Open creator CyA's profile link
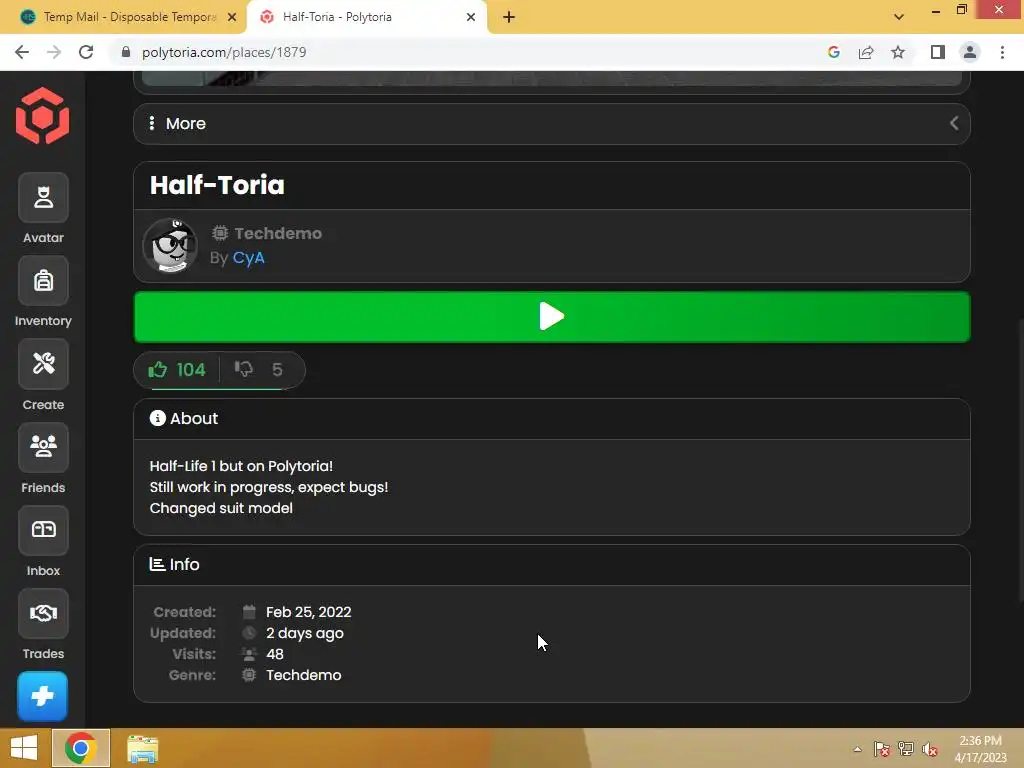The height and width of the screenshot is (768, 1024). 248,258
